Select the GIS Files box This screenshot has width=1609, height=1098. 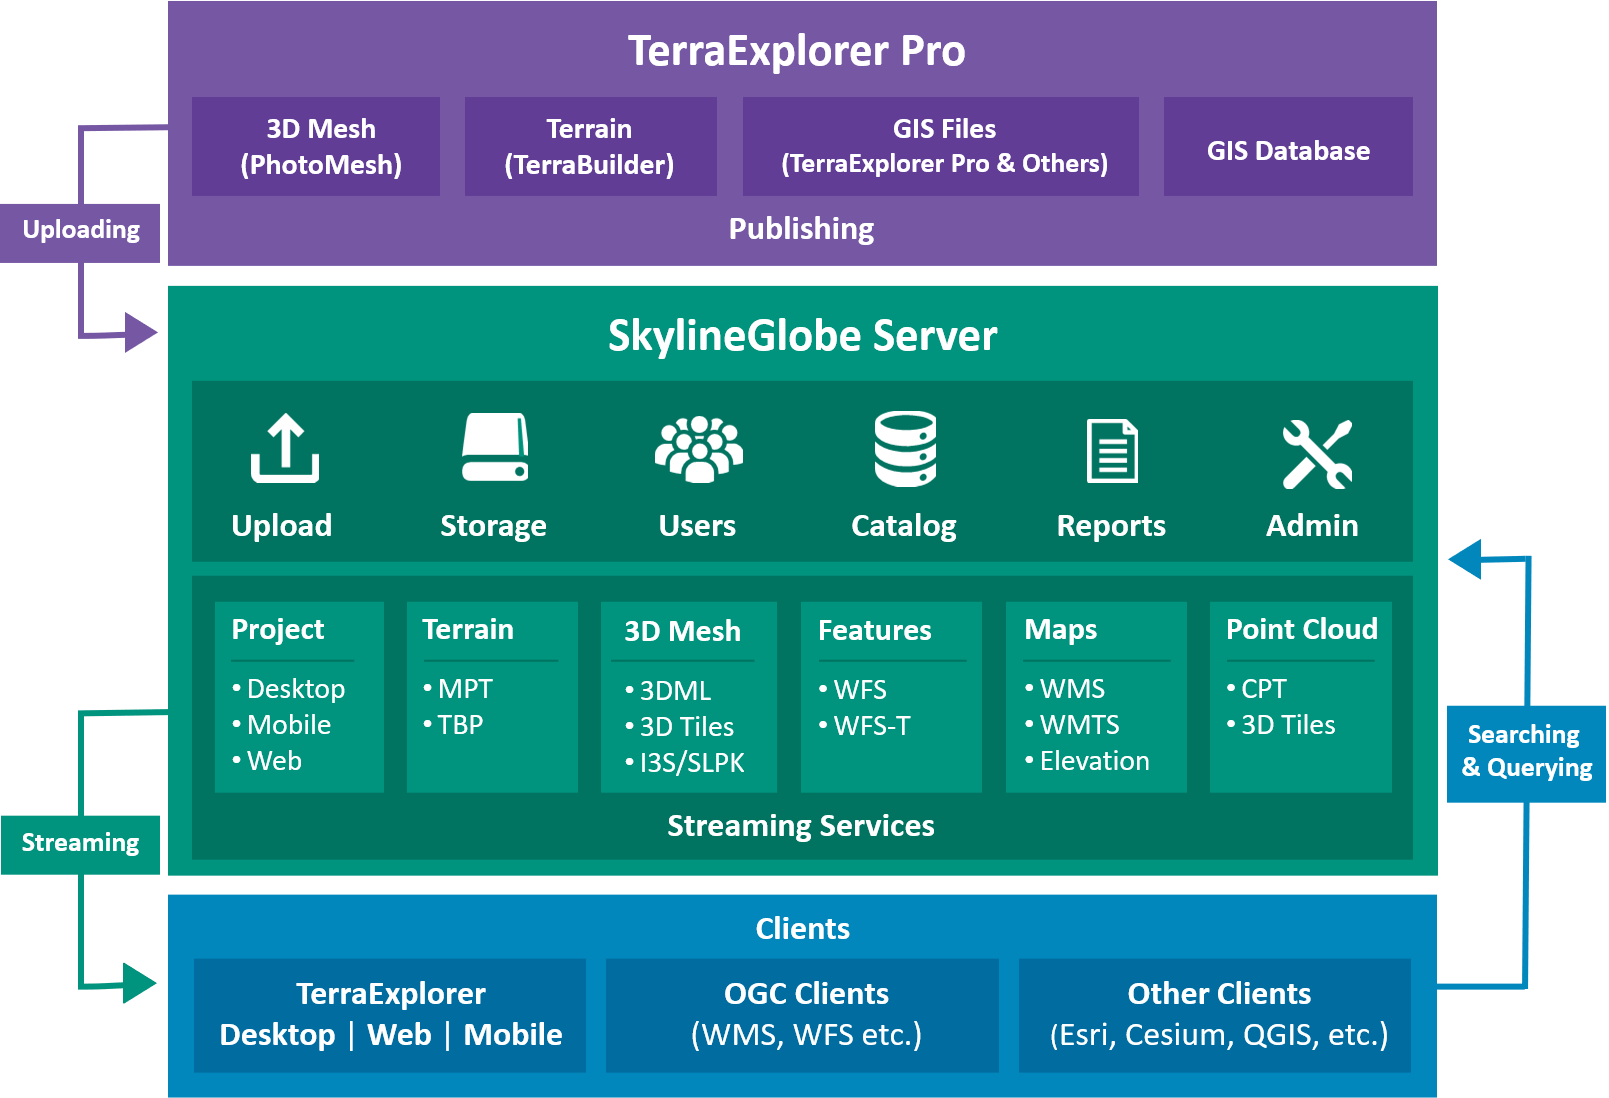(941, 146)
